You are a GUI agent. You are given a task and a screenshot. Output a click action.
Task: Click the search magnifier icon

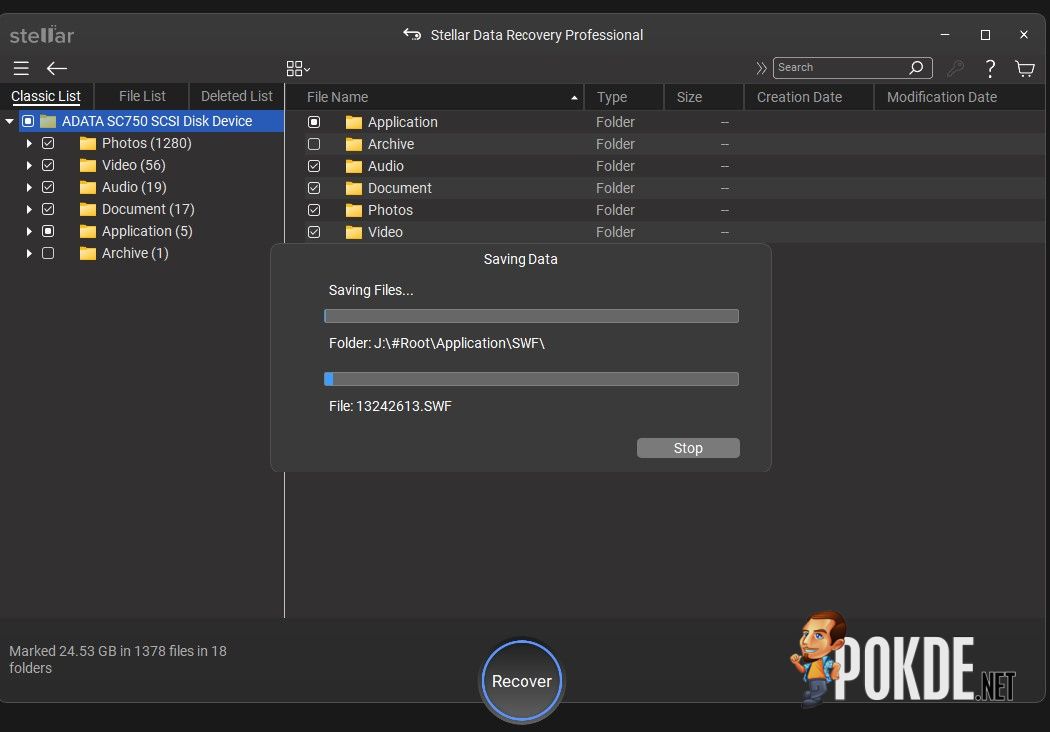[916, 67]
